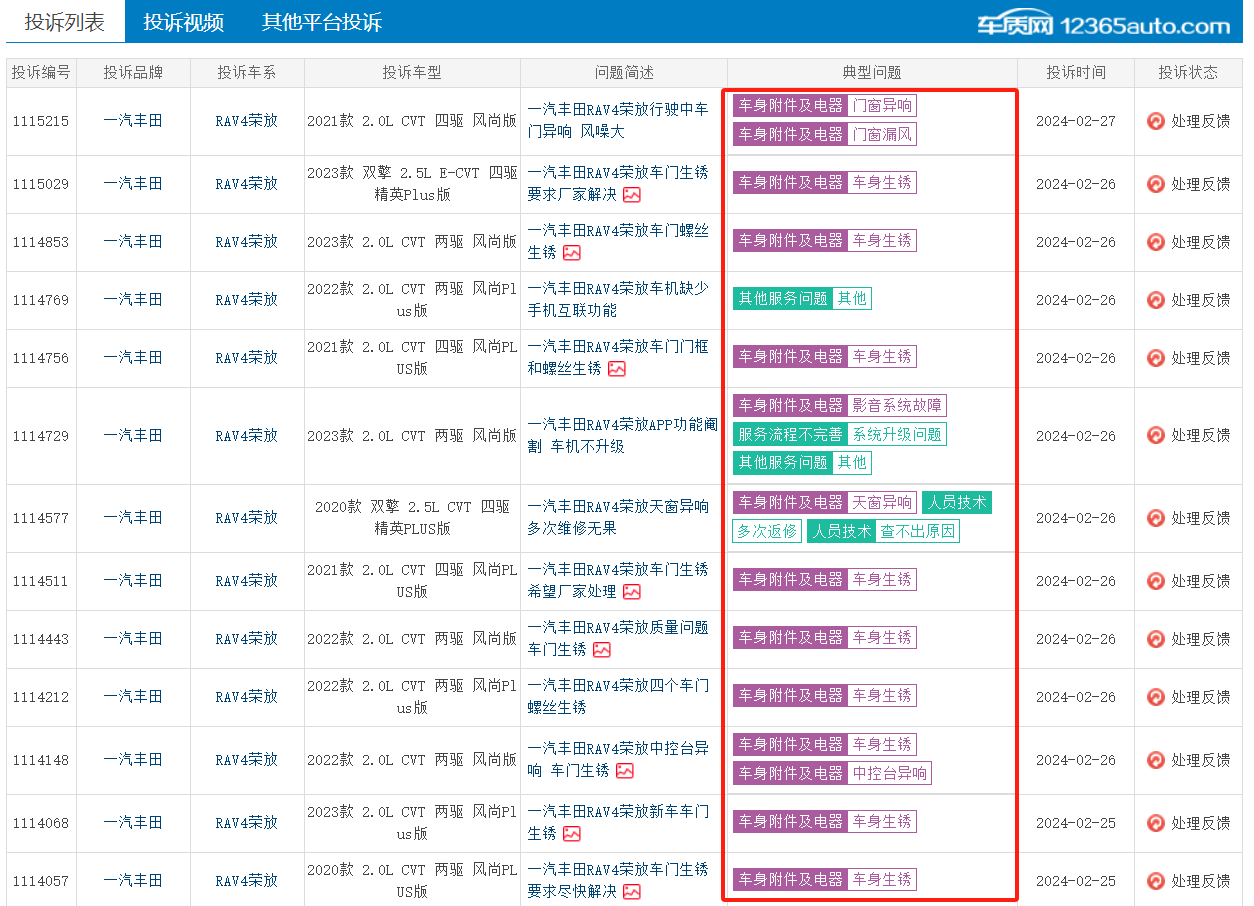The height and width of the screenshot is (906, 1254).
Task: Click the 服务流程不完善 category tag
Action: pos(790,435)
